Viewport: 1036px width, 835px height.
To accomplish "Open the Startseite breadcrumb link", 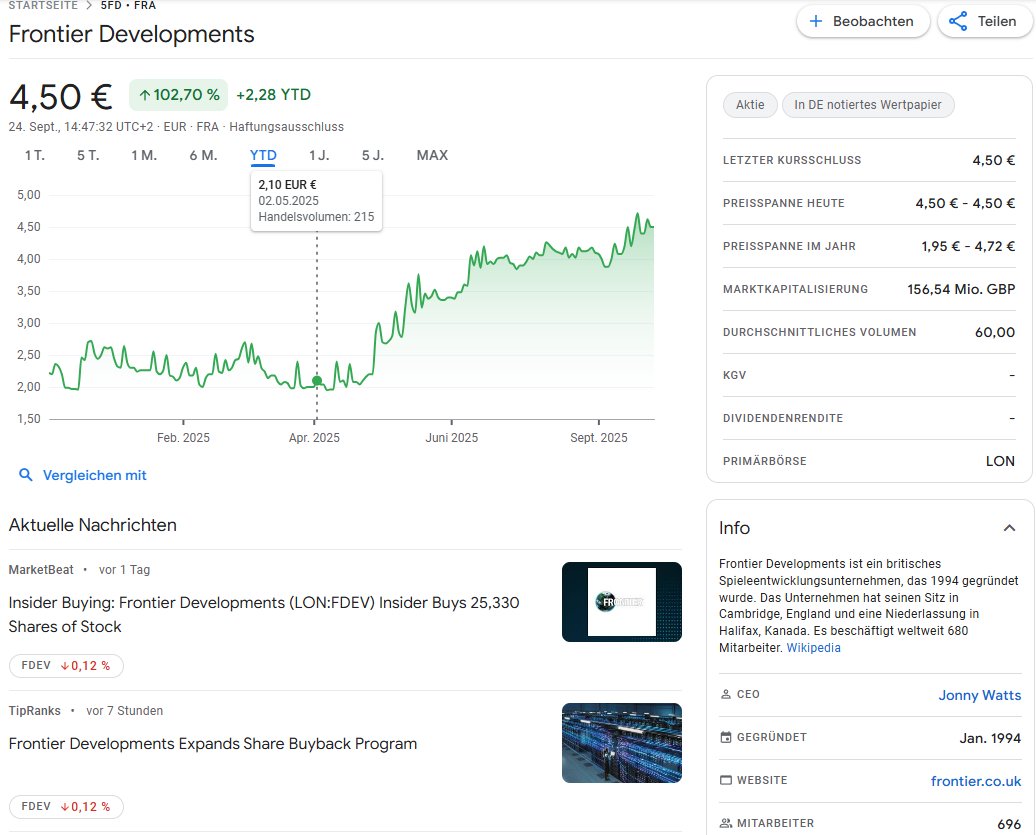I will click(43, 5).
